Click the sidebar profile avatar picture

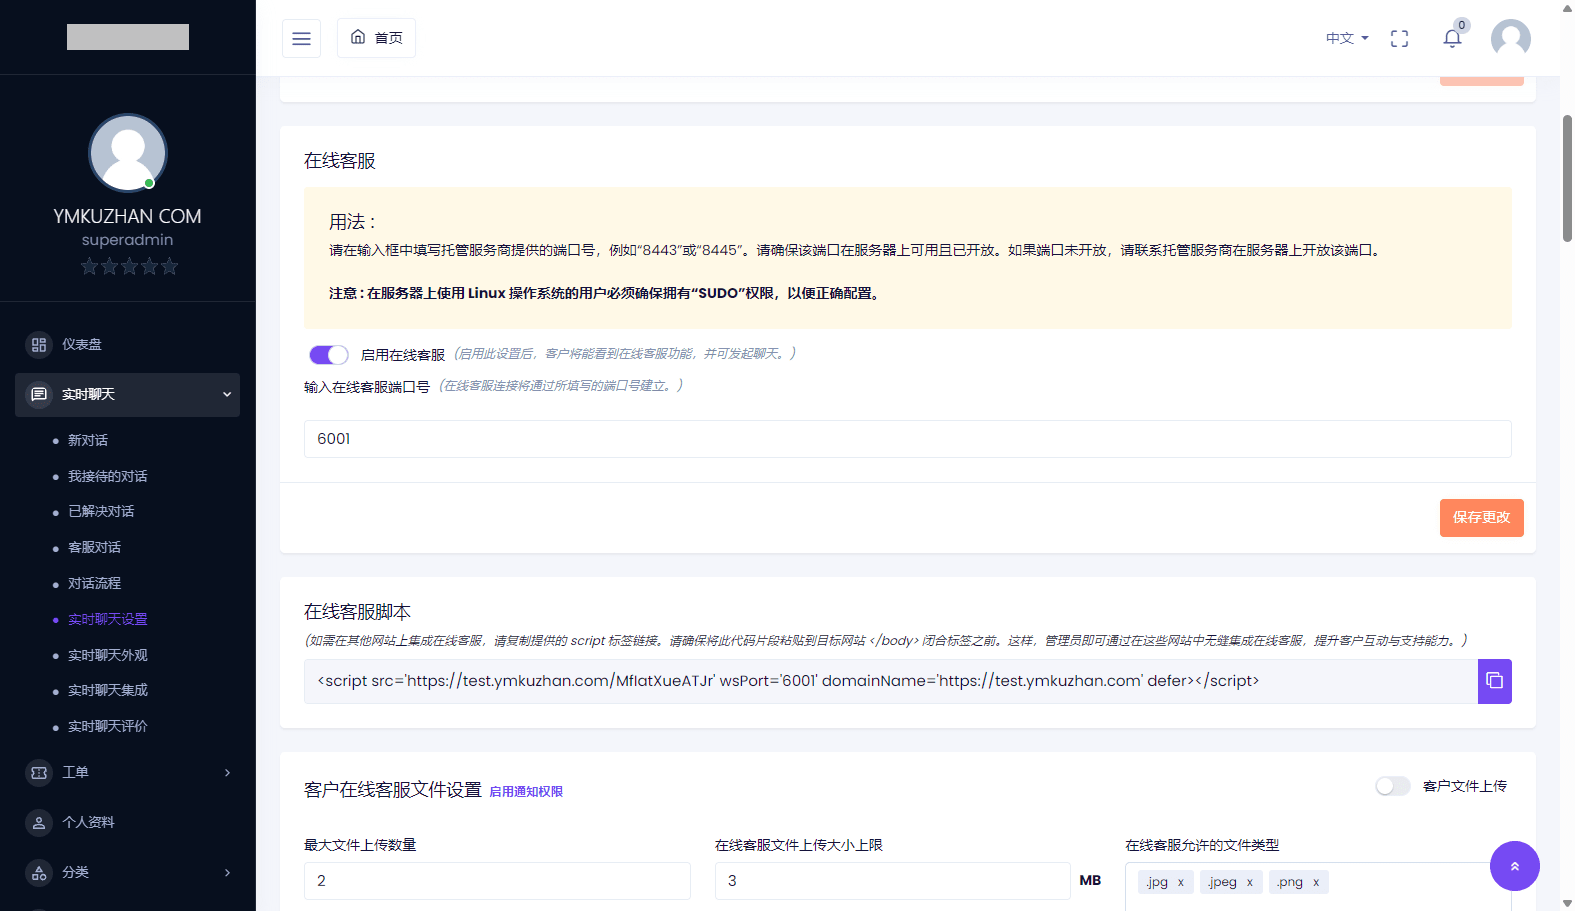pyautogui.click(x=128, y=153)
